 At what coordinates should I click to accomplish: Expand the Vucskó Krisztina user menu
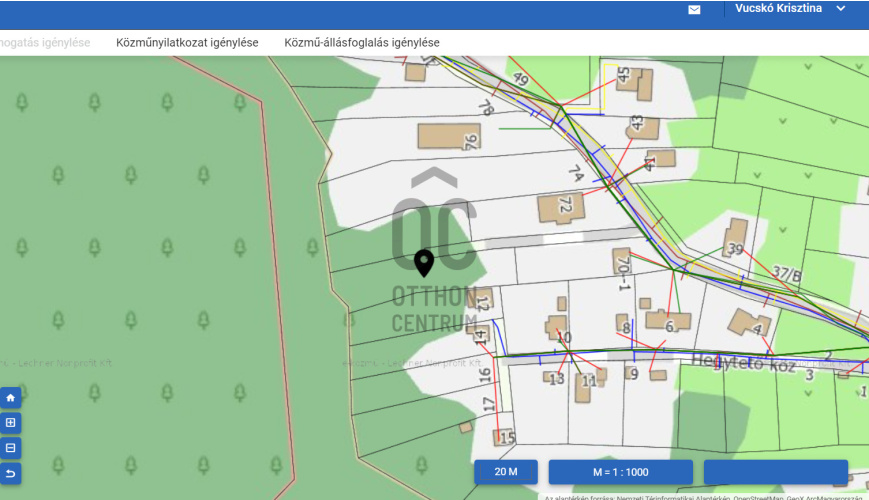coord(841,8)
